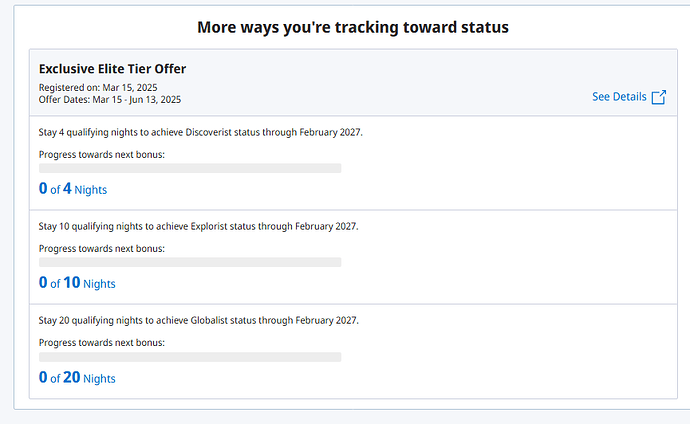Click the '0 of 10 Nights' counter
690x424 pixels.
(x=77, y=283)
